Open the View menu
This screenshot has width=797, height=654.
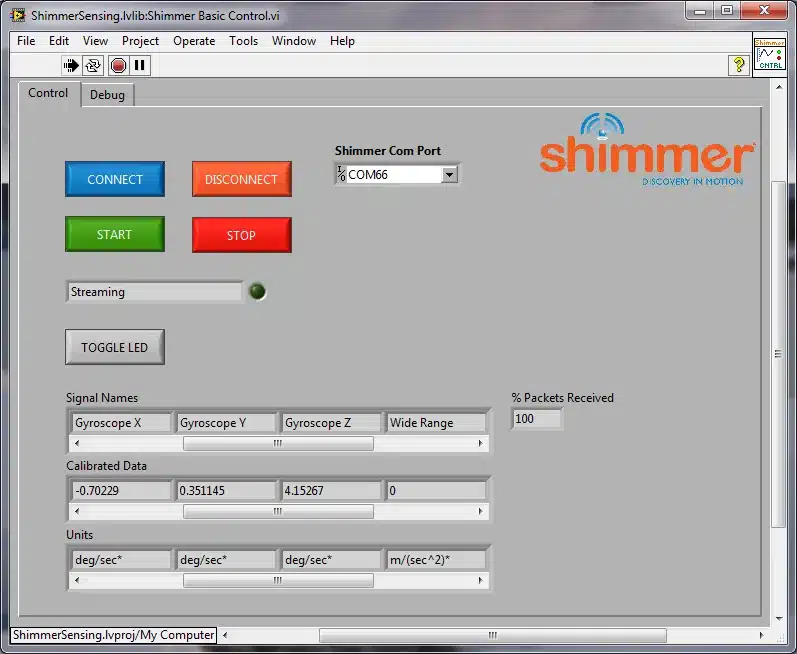[95, 41]
